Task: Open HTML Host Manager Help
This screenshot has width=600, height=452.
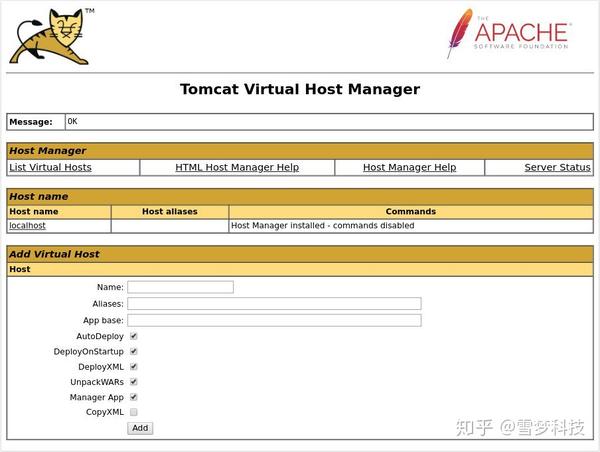Action: click(x=237, y=167)
